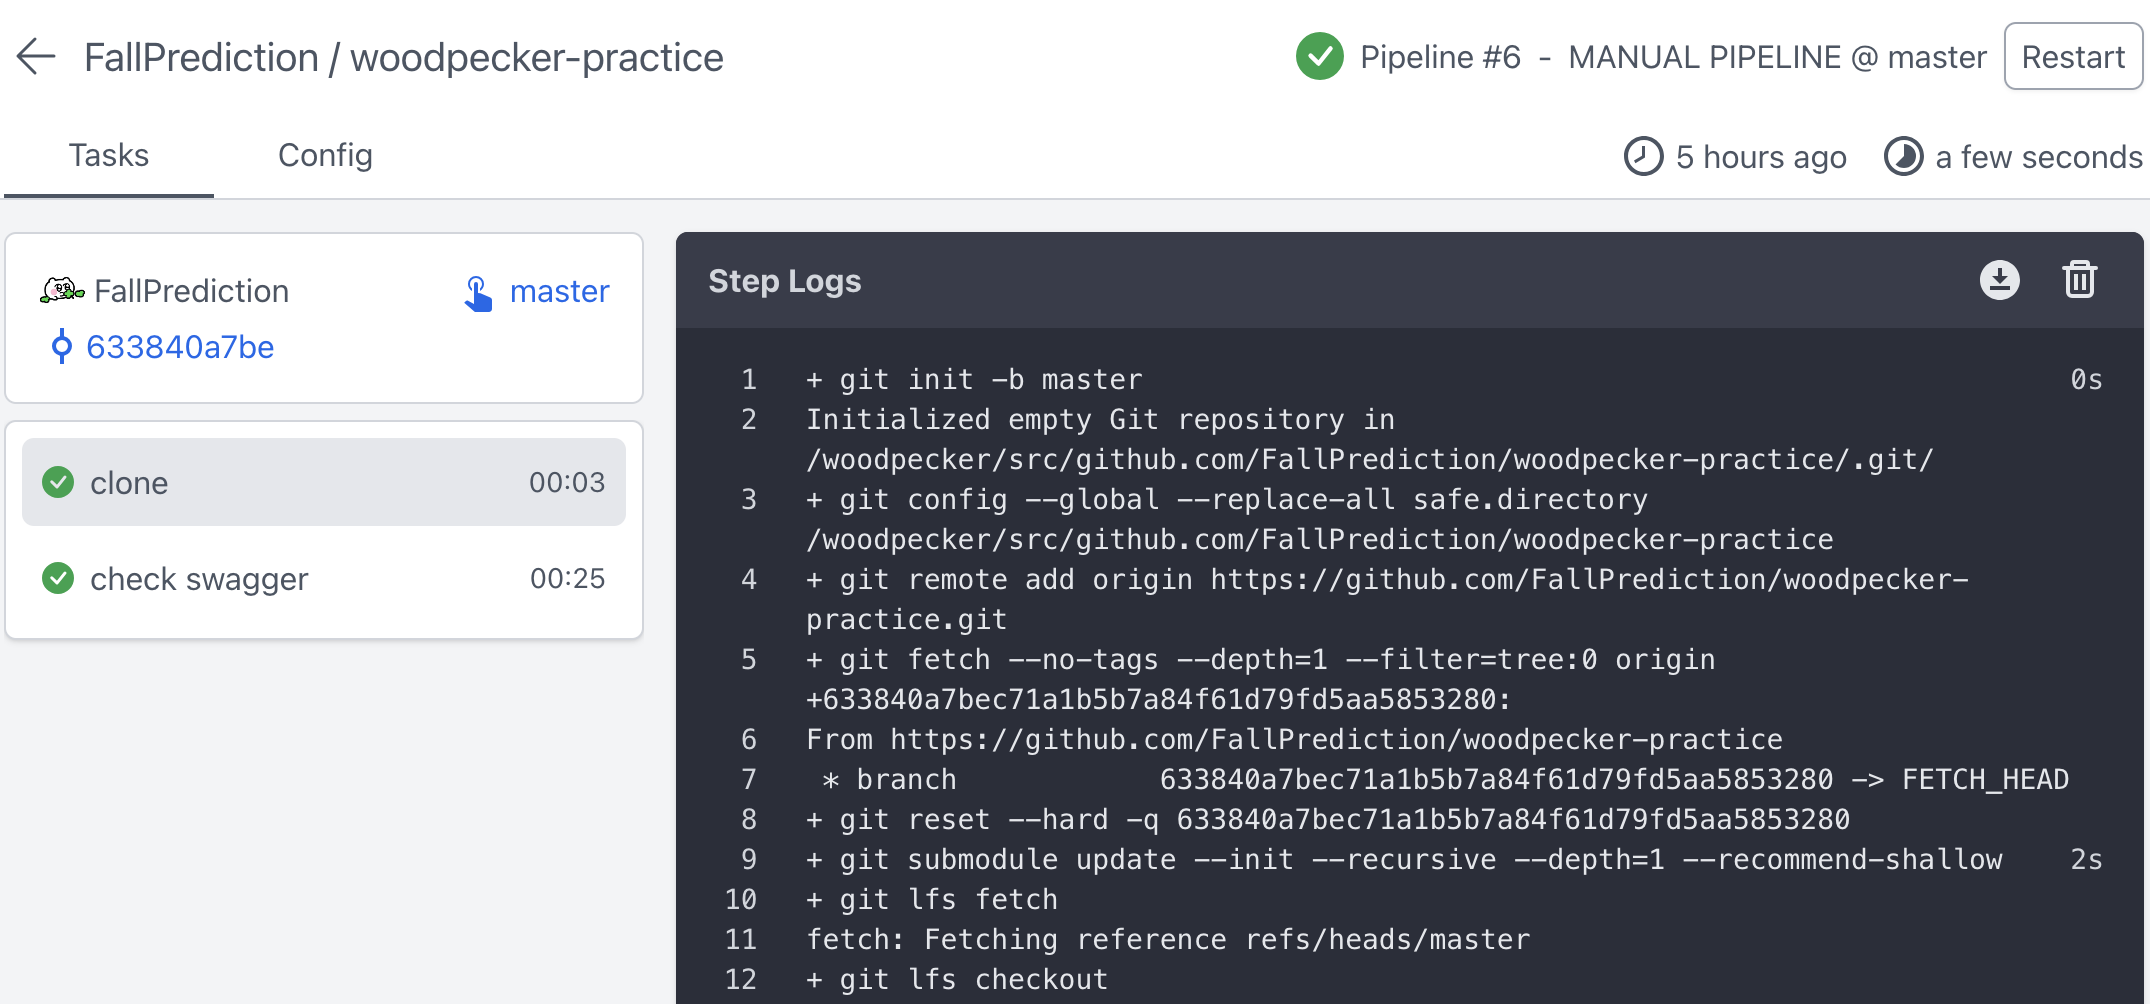This screenshot has width=2150, height=1004.
Task: Click the commit icon beside 633840a7be
Action: (x=62, y=347)
